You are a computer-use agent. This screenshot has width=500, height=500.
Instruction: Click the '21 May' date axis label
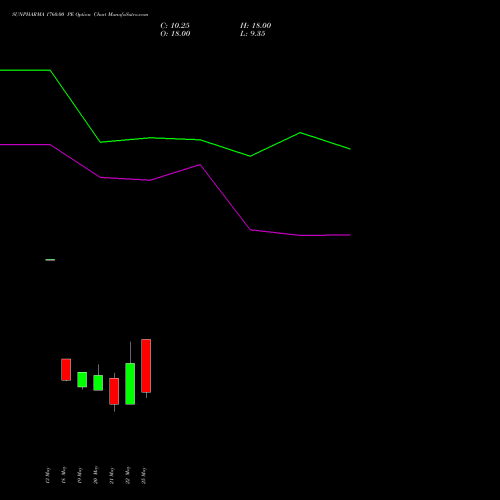(112, 475)
